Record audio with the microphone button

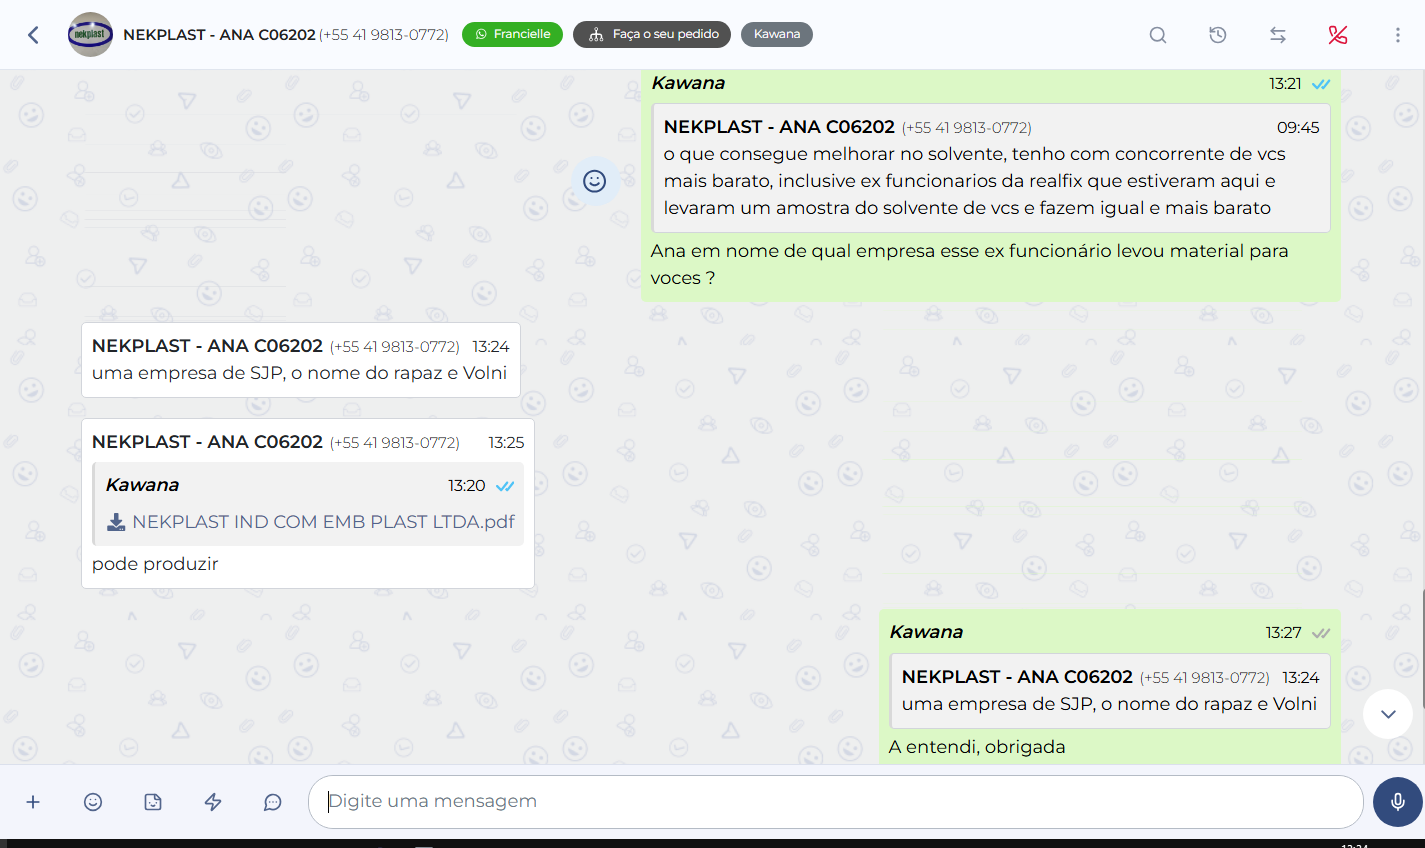1397,802
